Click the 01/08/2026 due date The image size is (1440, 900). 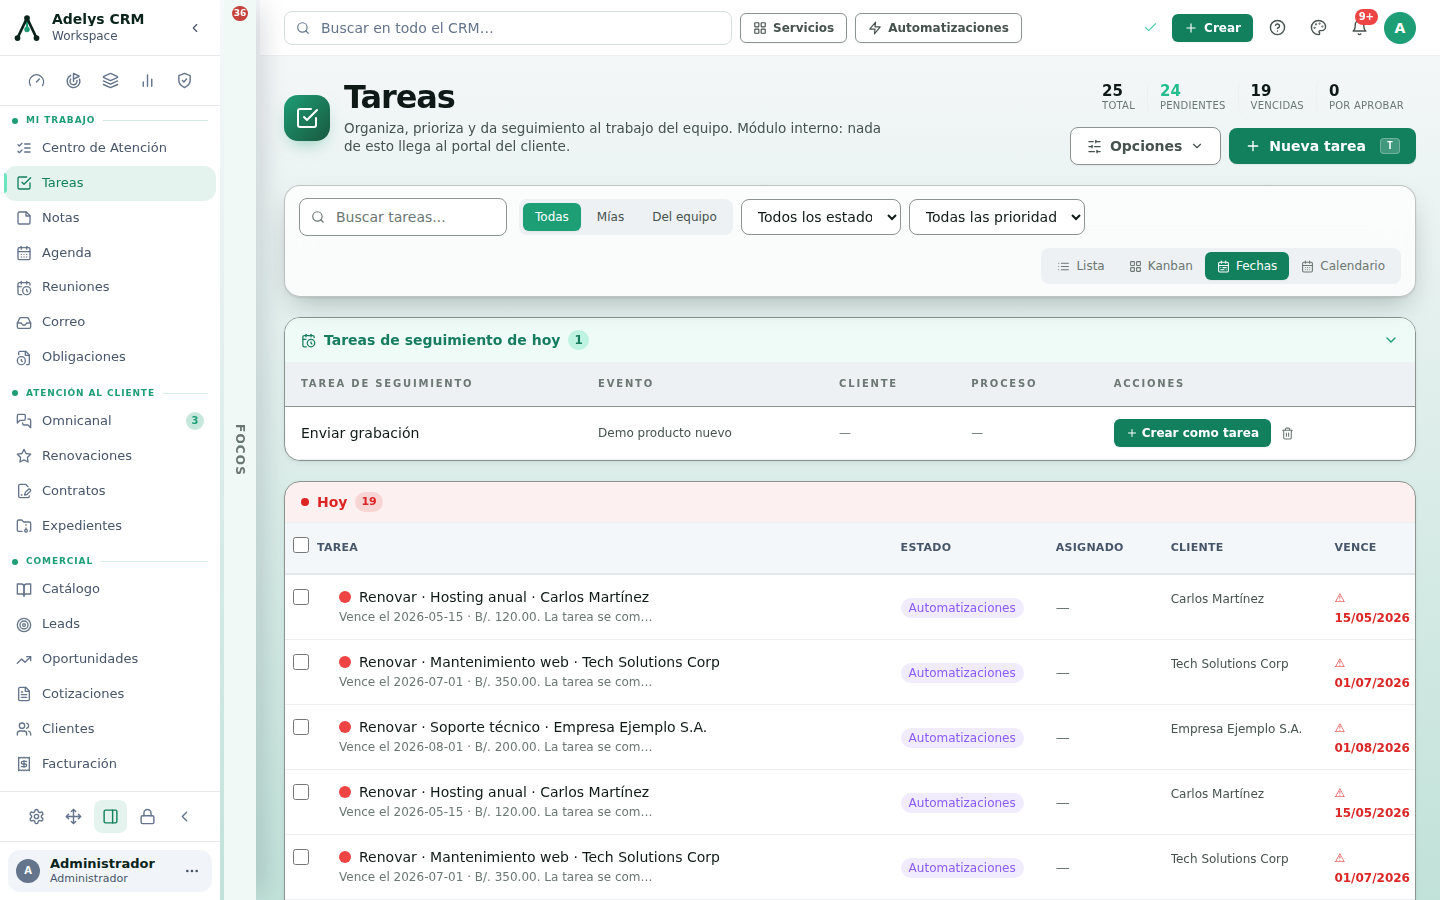(x=1372, y=748)
